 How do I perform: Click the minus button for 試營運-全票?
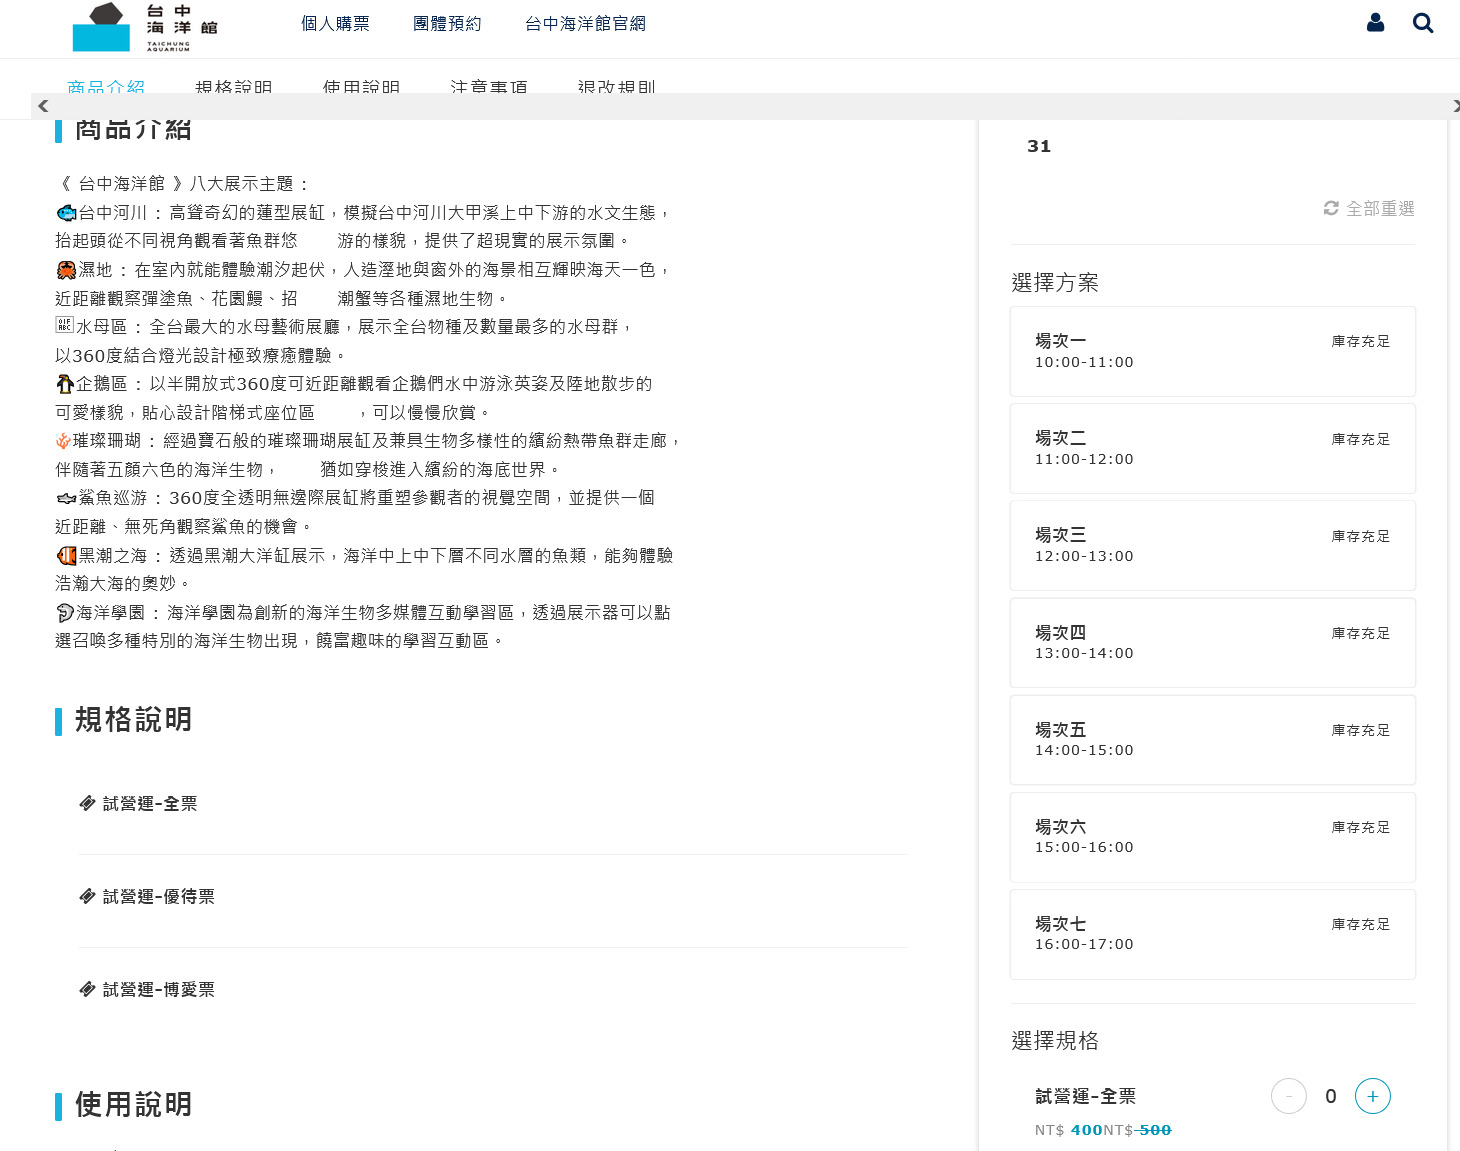coord(1288,1096)
